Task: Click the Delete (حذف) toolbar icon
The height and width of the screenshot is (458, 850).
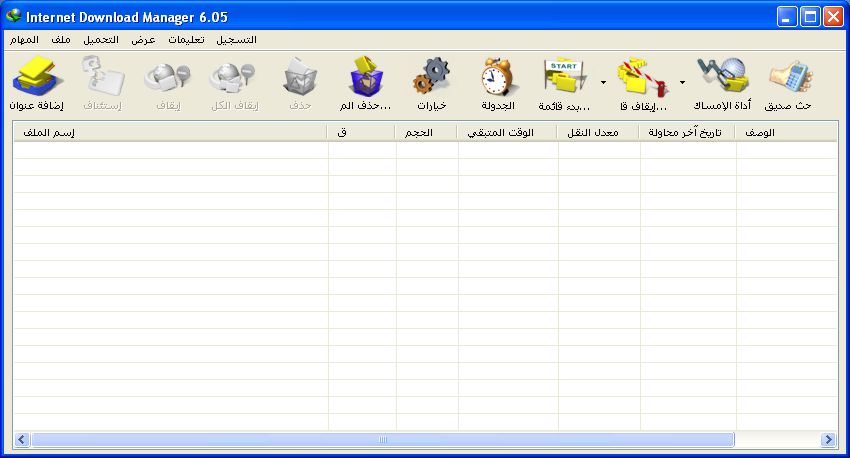Action: click(x=300, y=76)
